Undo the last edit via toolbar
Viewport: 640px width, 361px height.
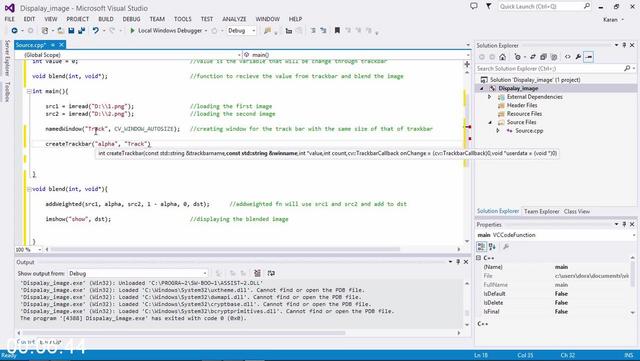click(96, 31)
